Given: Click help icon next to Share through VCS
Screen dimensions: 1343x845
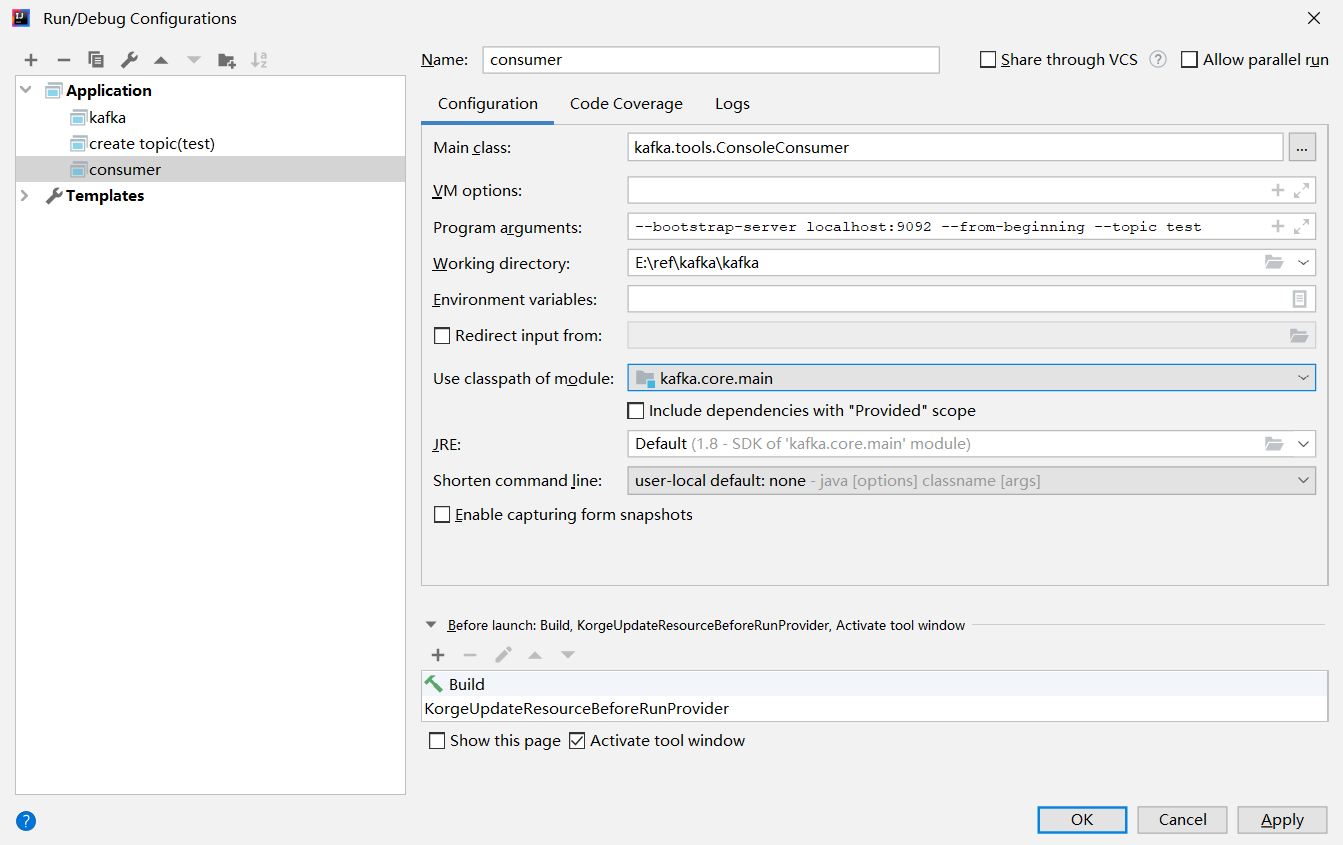Looking at the screenshot, I should point(1158,59).
